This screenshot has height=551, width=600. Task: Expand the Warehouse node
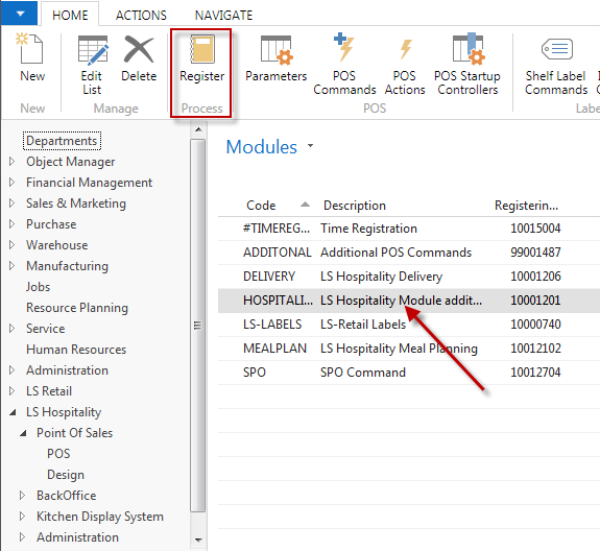12,245
